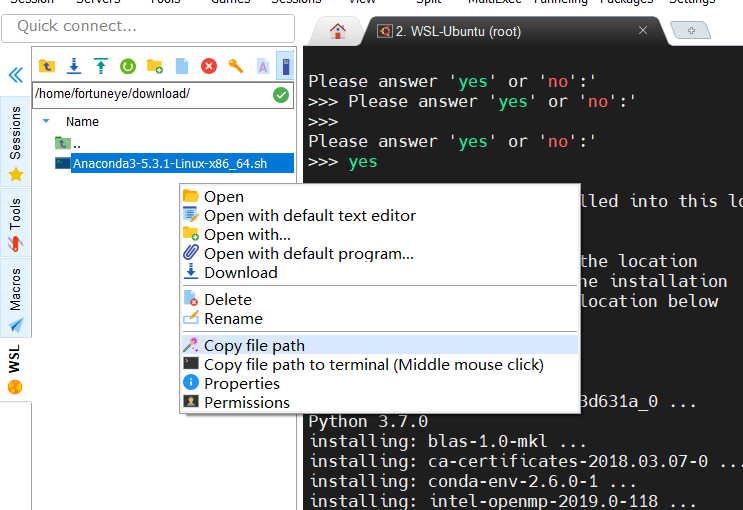This screenshot has width=743, height=510.
Task: Click the key icon in the file toolbar
Action: tap(236, 66)
